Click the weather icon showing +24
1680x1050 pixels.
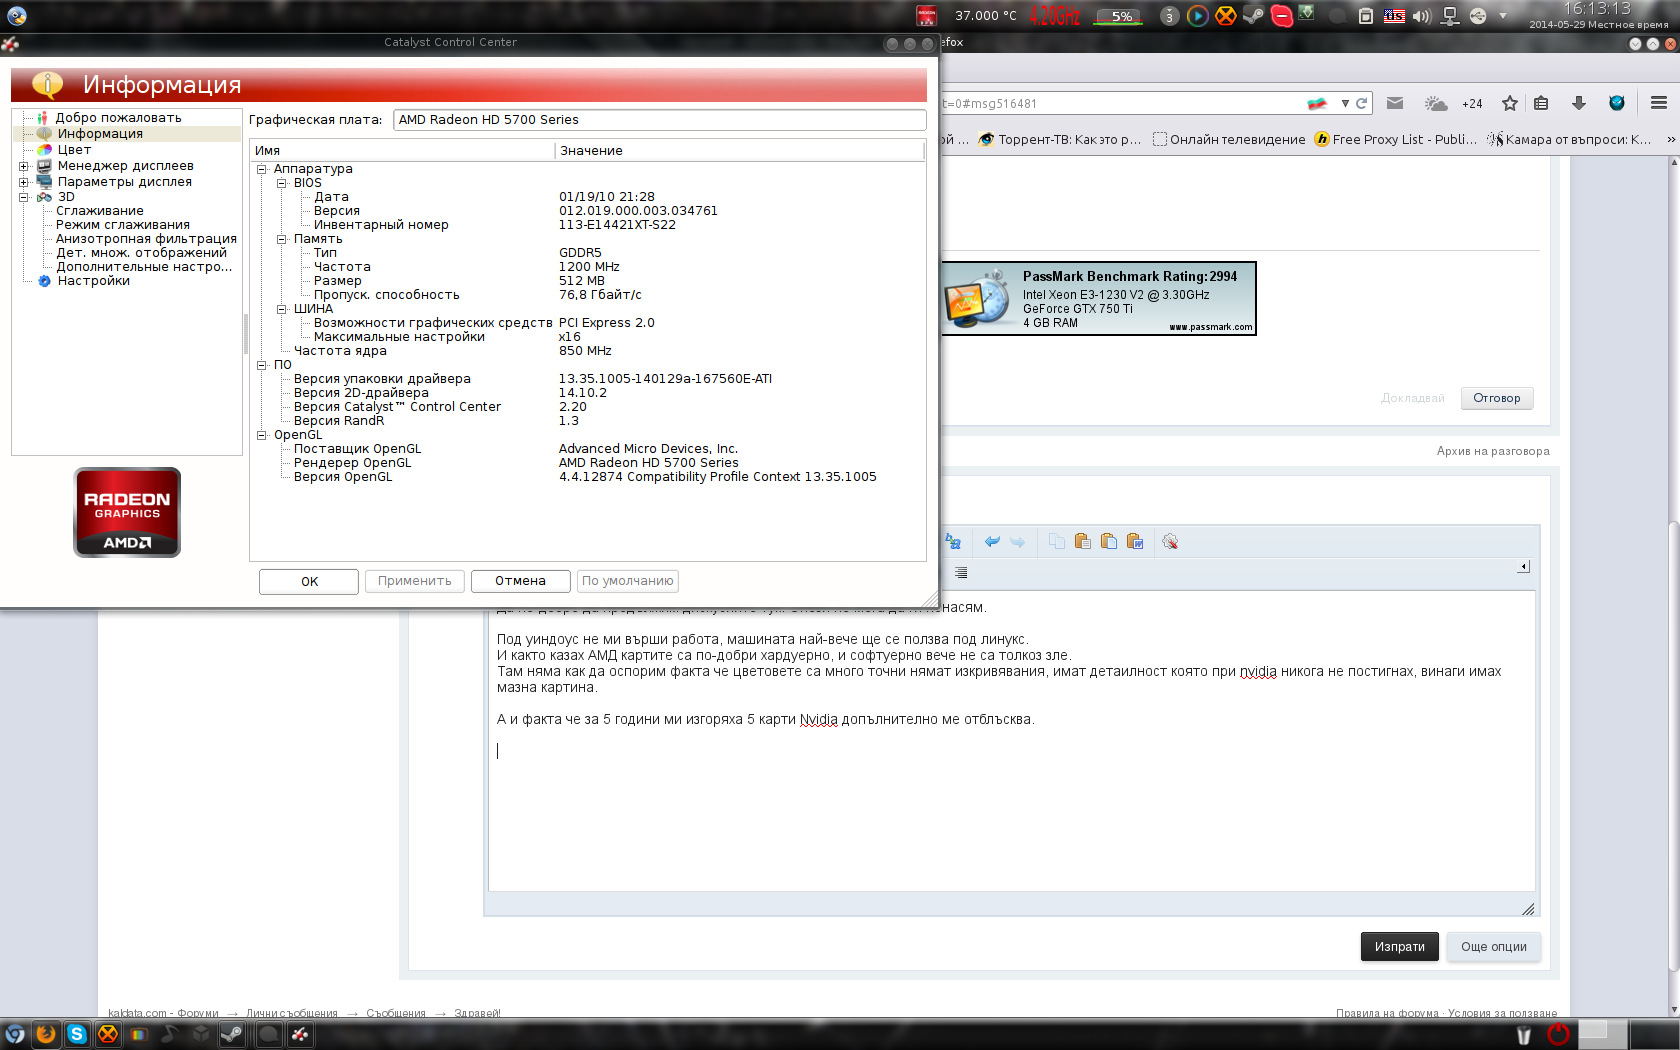[x=1436, y=103]
